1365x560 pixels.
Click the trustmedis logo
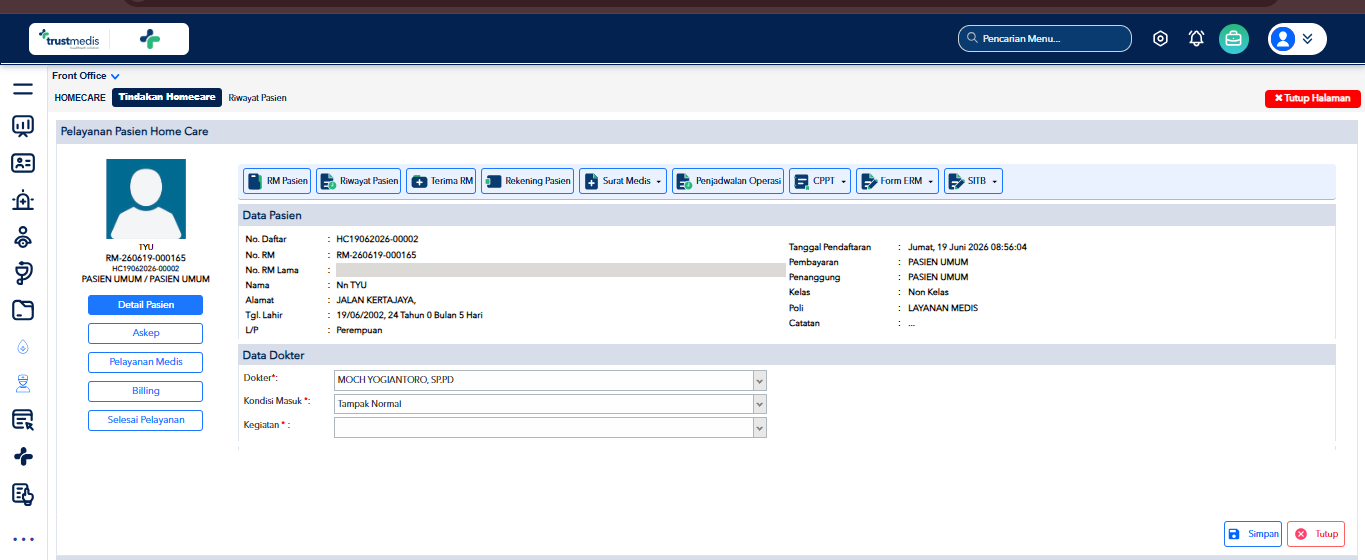69,39
